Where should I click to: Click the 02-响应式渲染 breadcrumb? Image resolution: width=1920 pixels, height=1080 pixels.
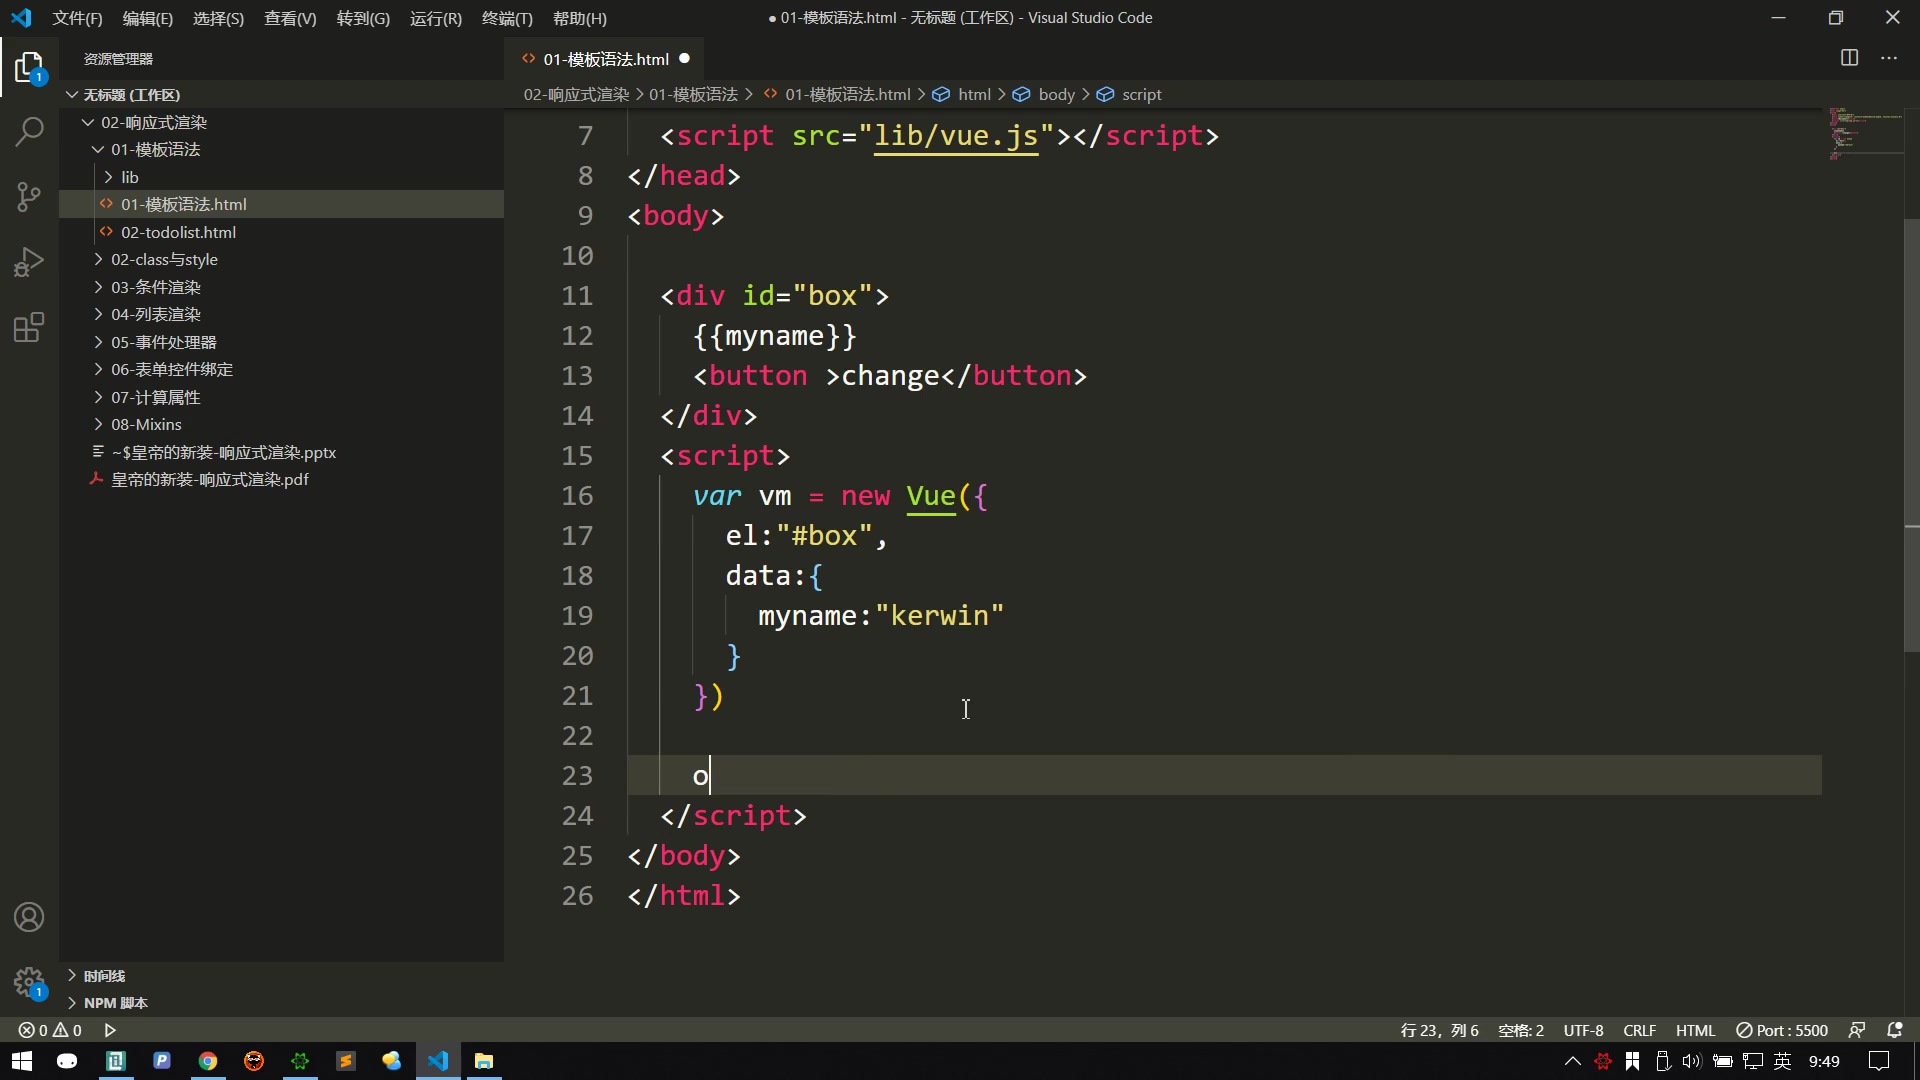pyautogui.click(x=577, y=94)
